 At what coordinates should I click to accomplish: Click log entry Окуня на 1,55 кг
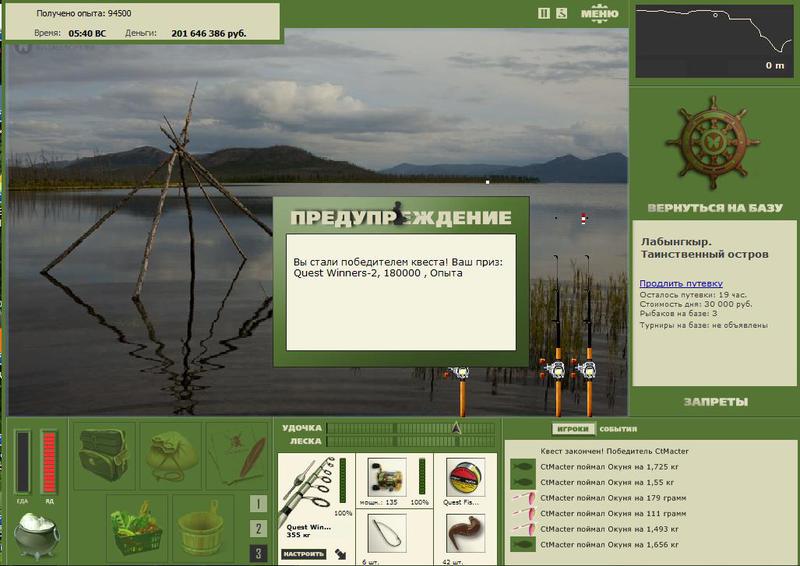(x=607, y=482)
